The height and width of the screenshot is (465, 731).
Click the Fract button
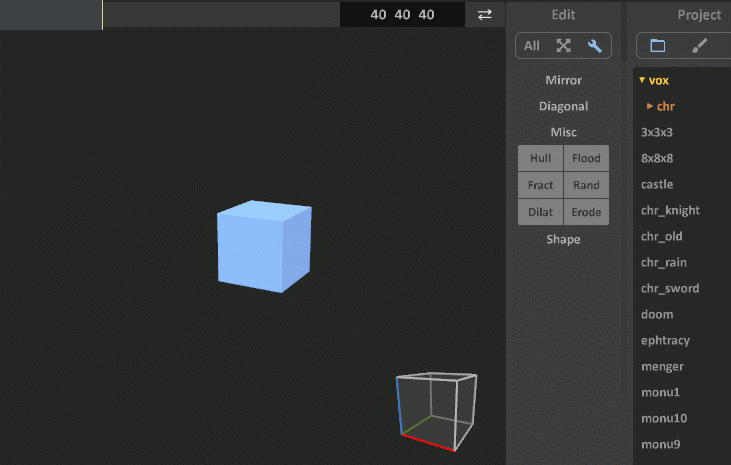(x=540, y=185)
